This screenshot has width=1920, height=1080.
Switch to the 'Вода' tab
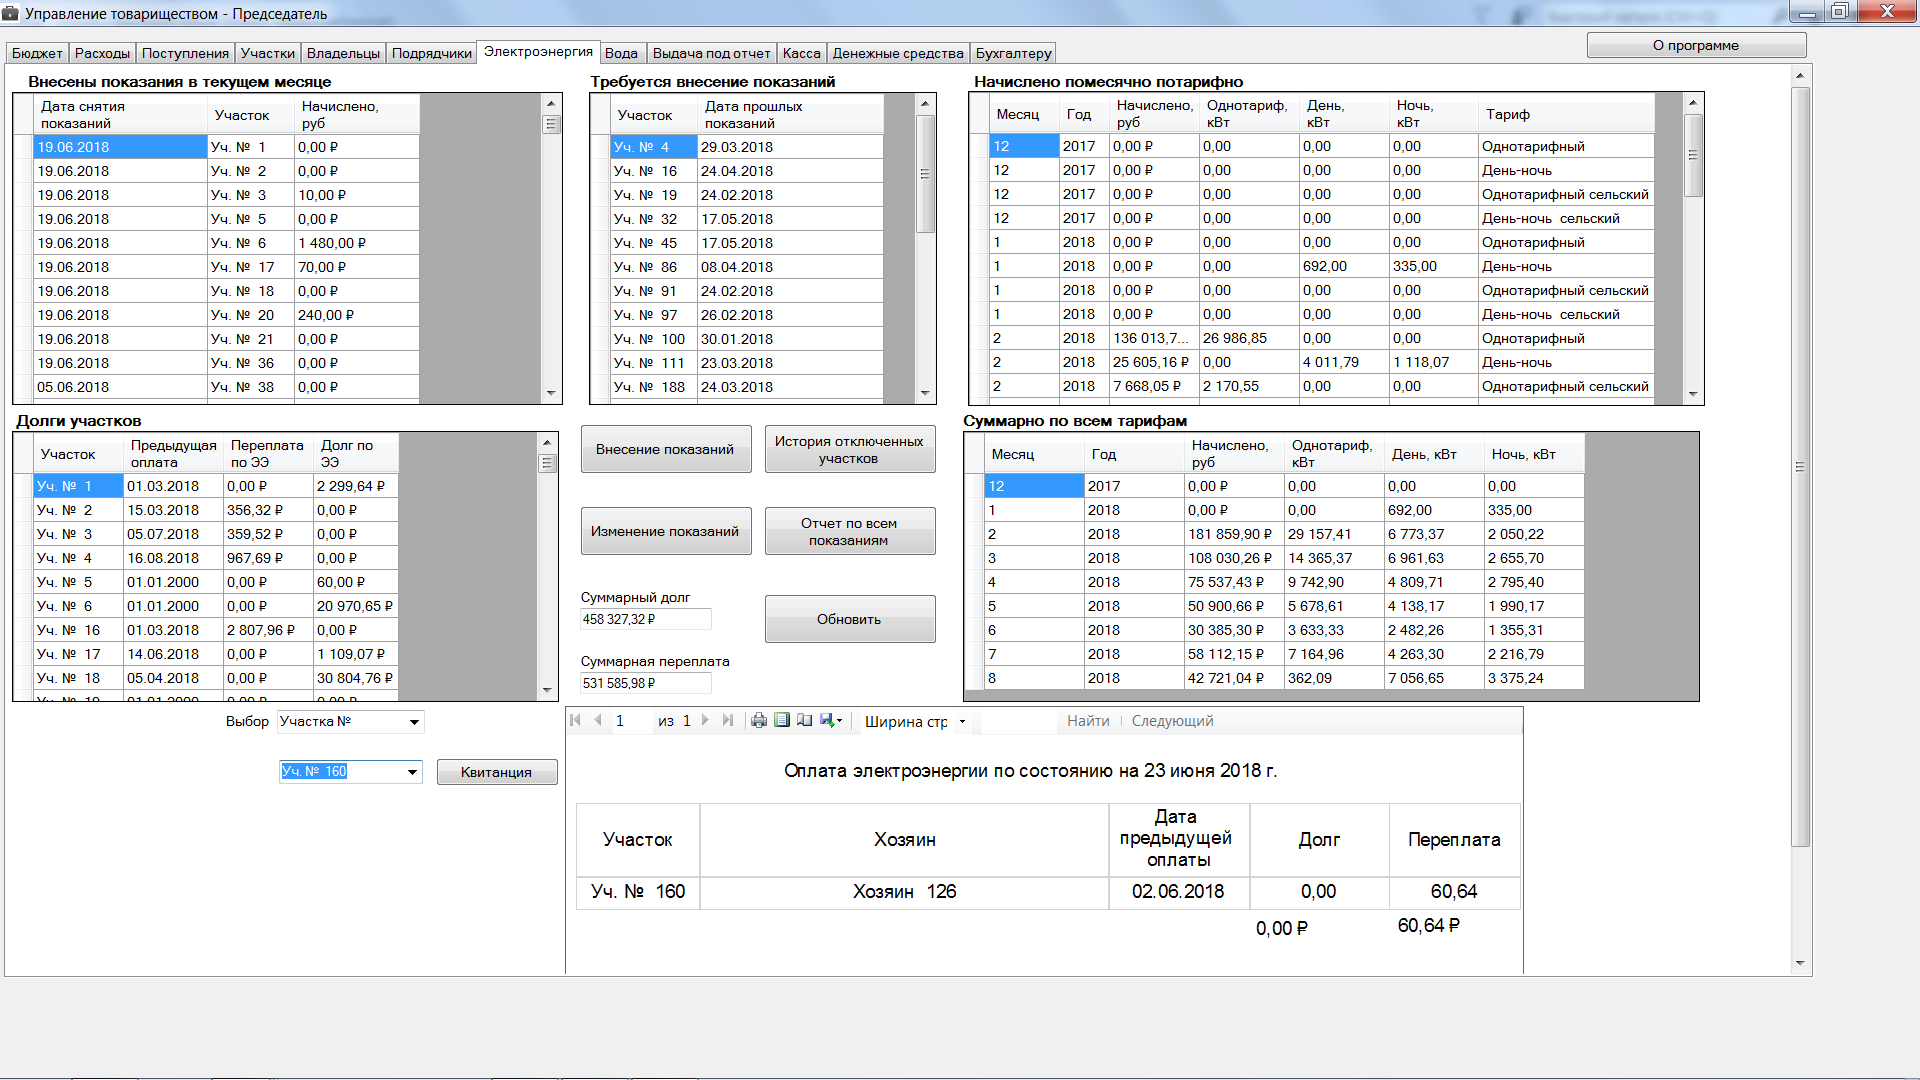pos(621,54)
